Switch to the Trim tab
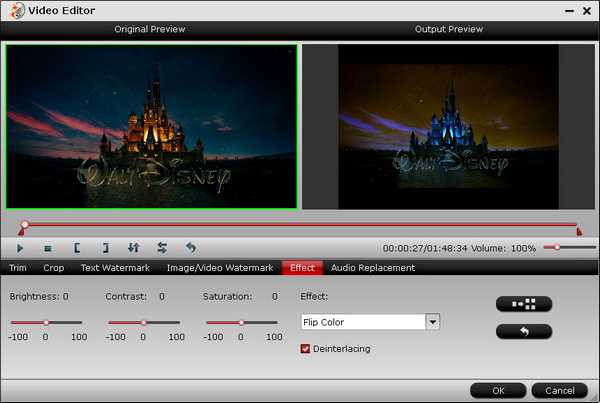600x403 pixels. point(18,268)
